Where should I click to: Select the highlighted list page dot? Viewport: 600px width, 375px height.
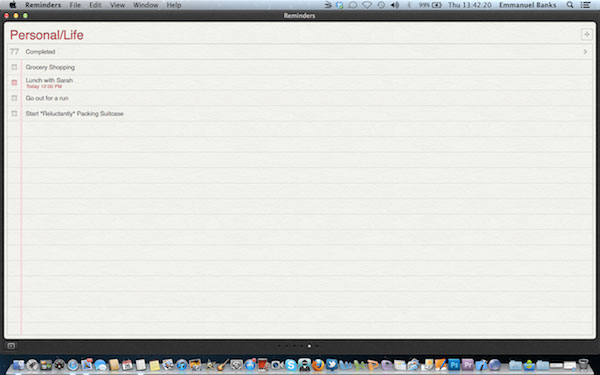click(x=309, y=346)
